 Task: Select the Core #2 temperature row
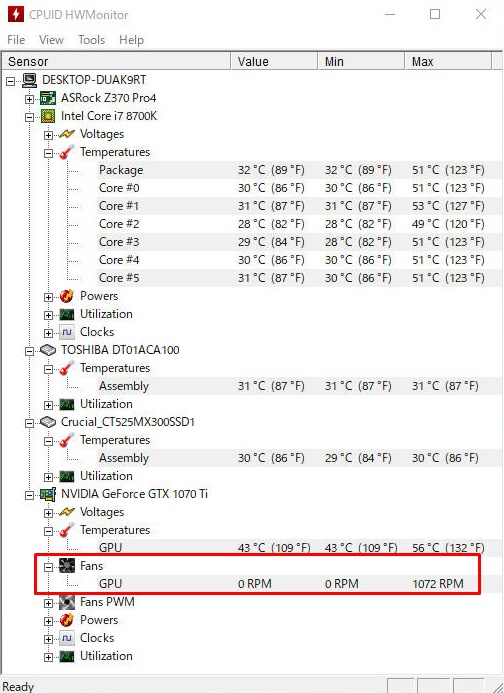pos(291,224)
